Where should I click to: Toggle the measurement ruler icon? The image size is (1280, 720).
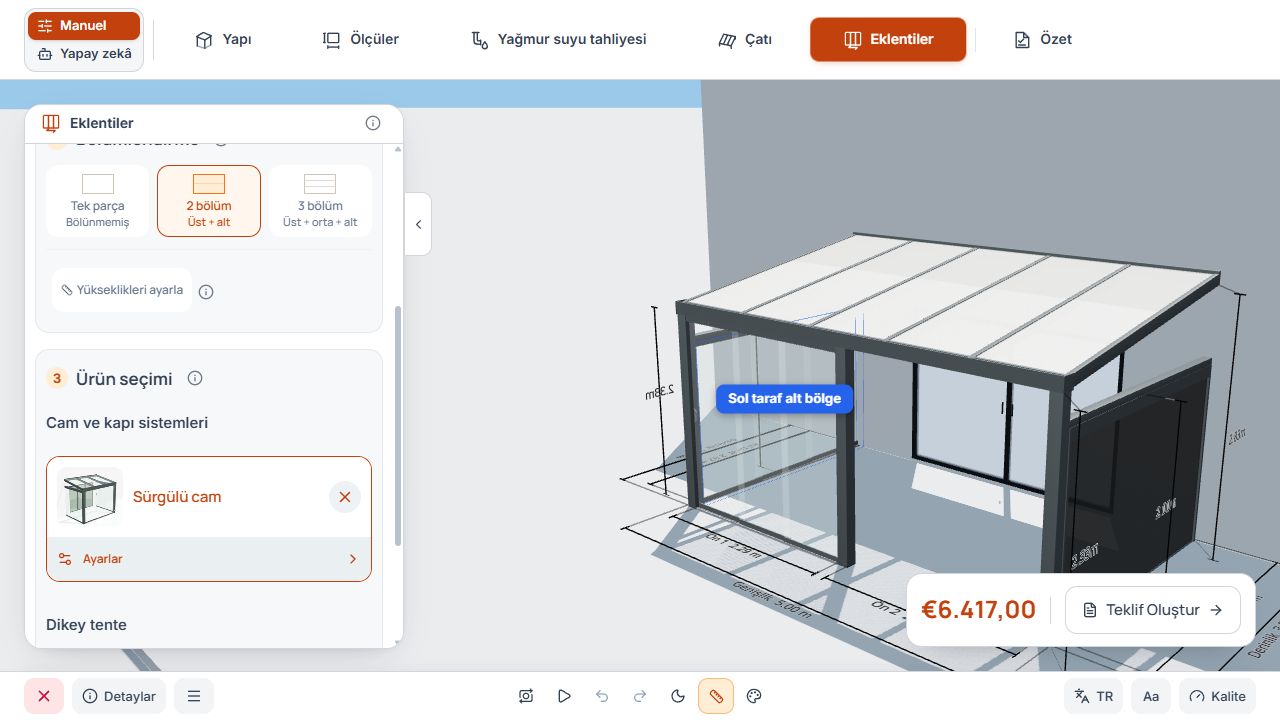pos(716,696)
